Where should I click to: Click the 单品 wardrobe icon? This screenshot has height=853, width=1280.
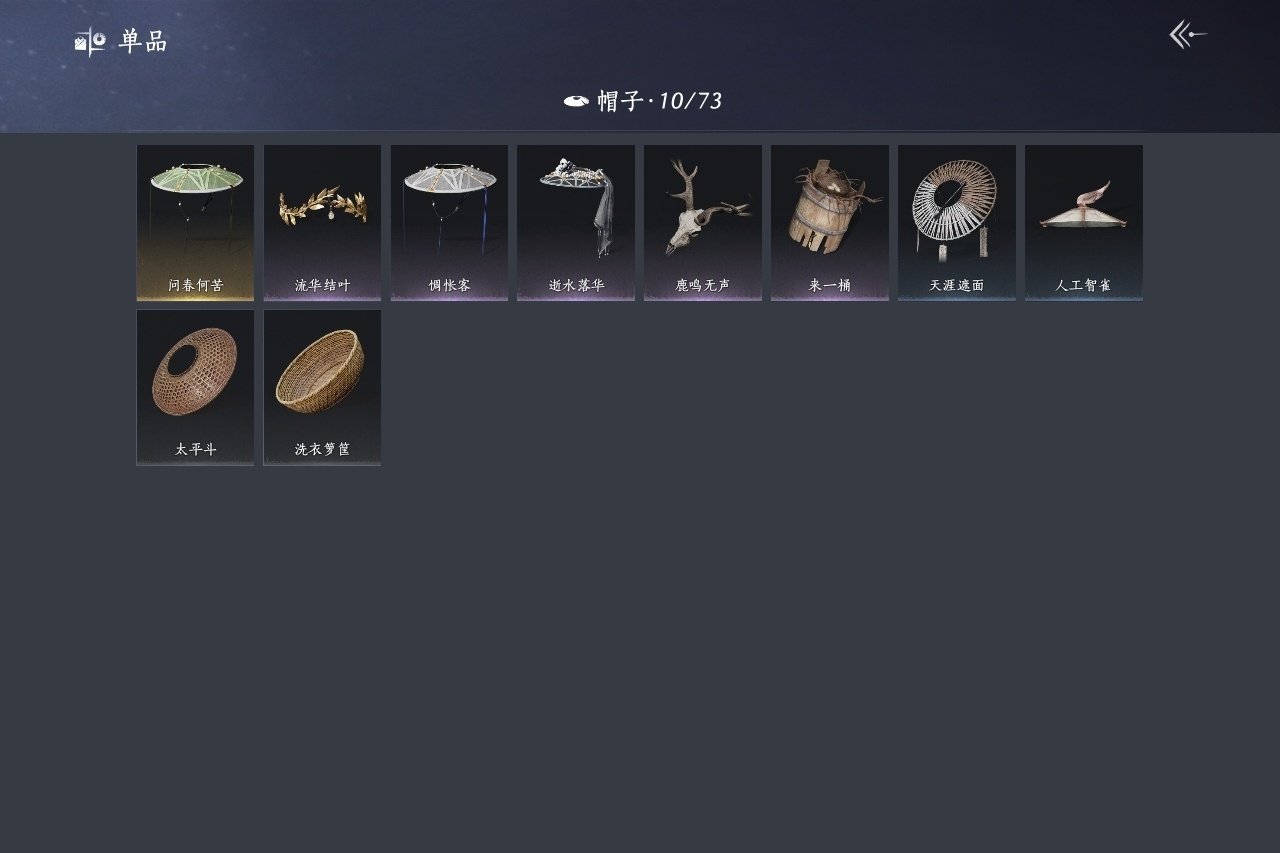coord(90,42)
